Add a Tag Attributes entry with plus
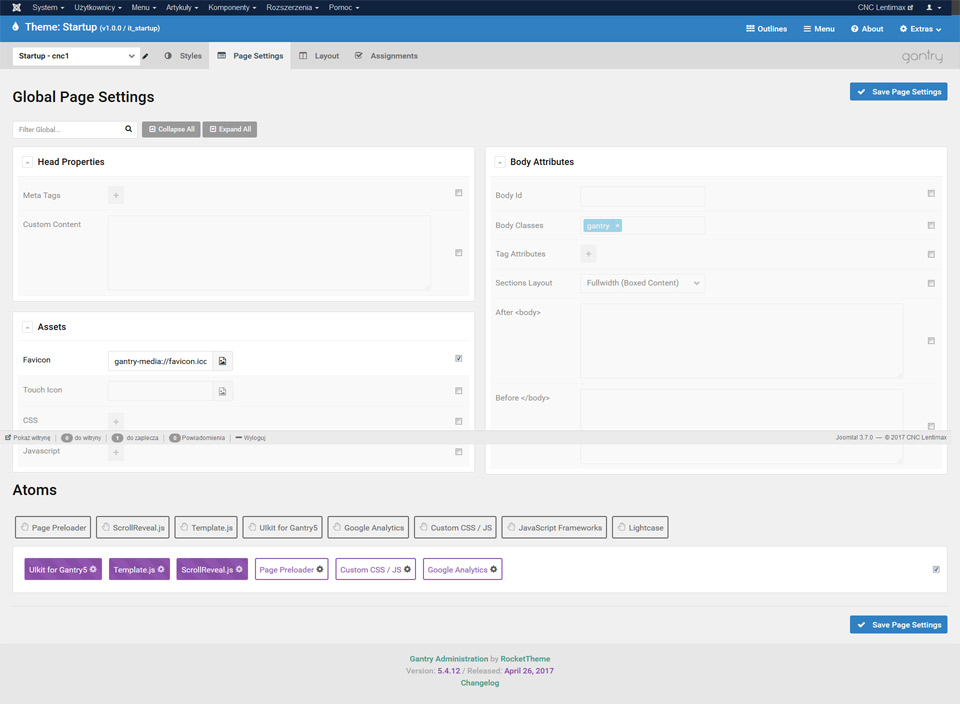Image resolution: width=960 pixels, height=704 pixels. click(x=588, y=253)
